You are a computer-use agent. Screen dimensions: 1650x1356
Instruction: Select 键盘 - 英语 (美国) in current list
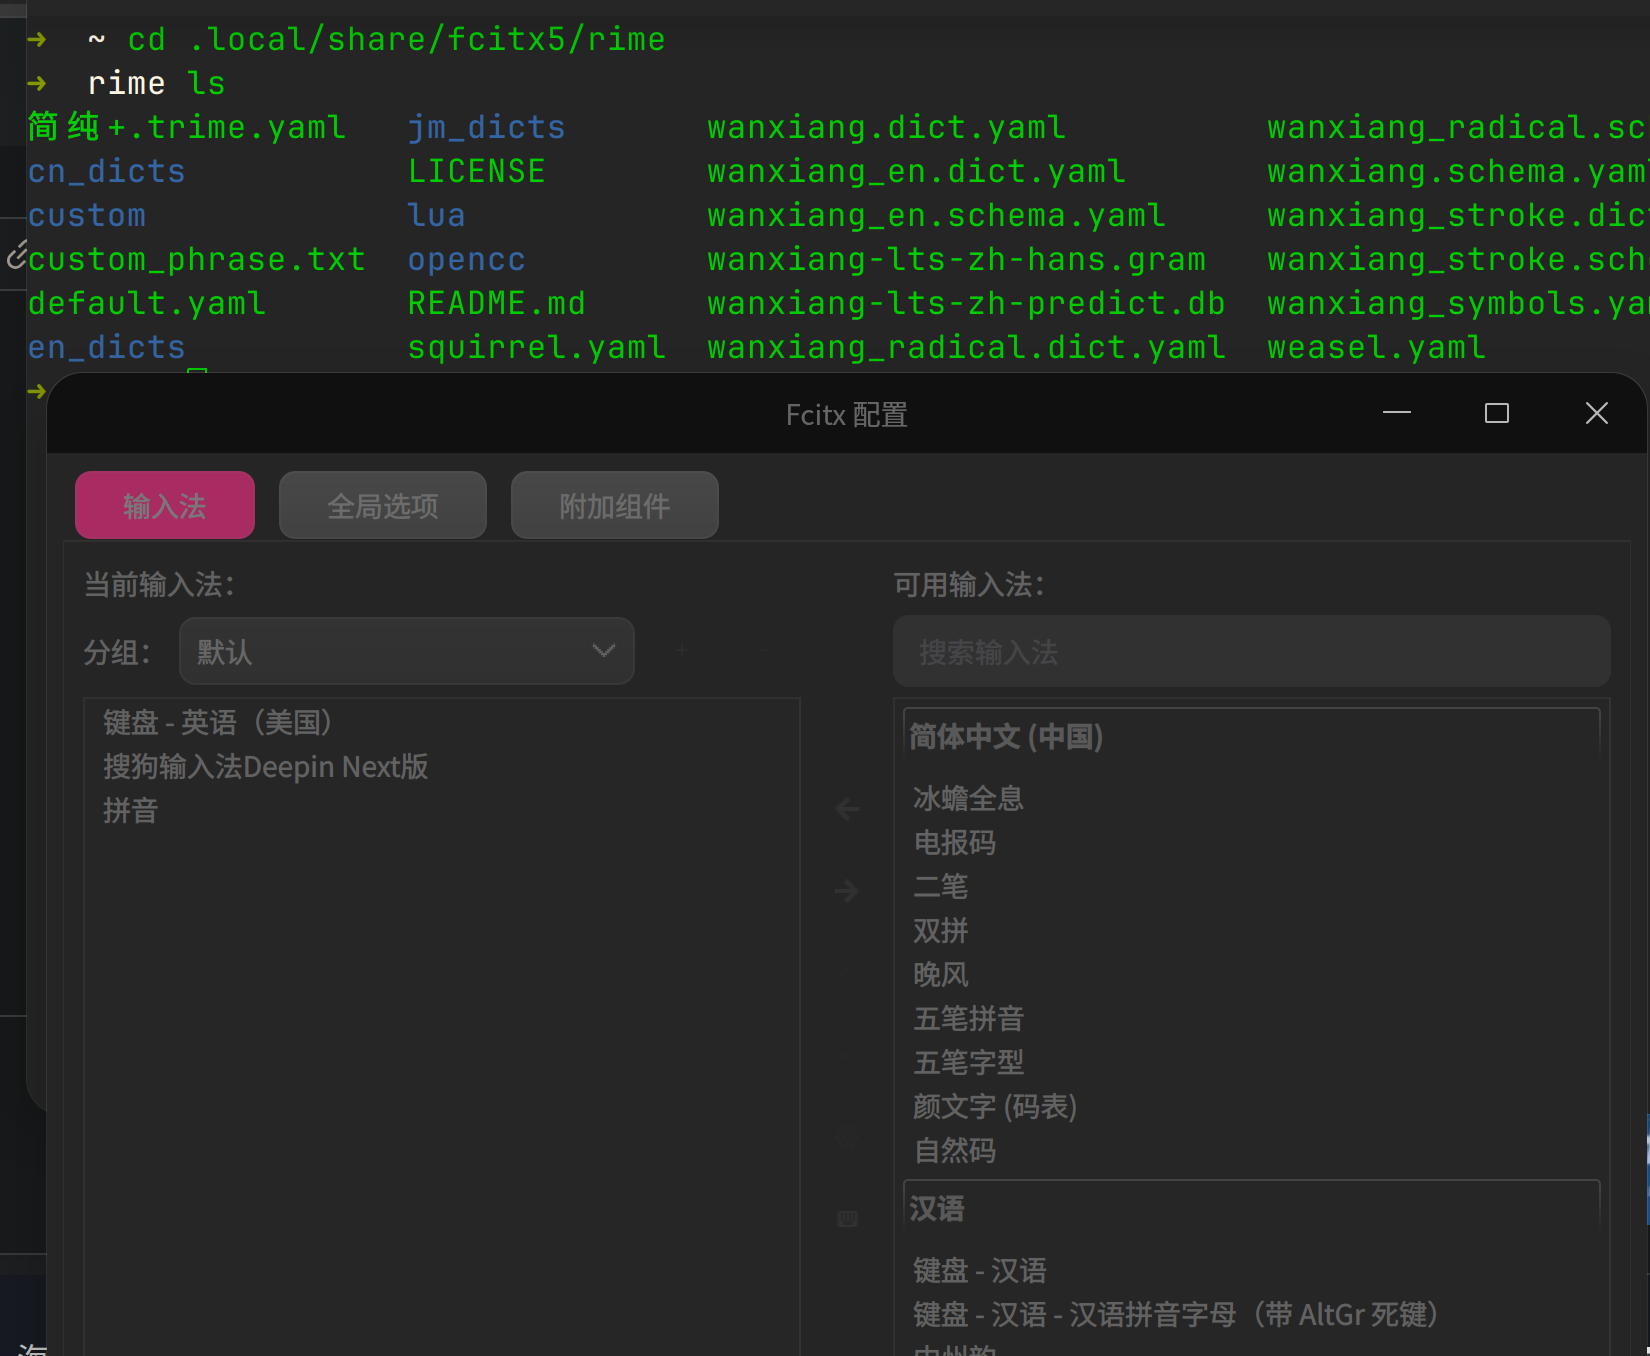point(442,722)
